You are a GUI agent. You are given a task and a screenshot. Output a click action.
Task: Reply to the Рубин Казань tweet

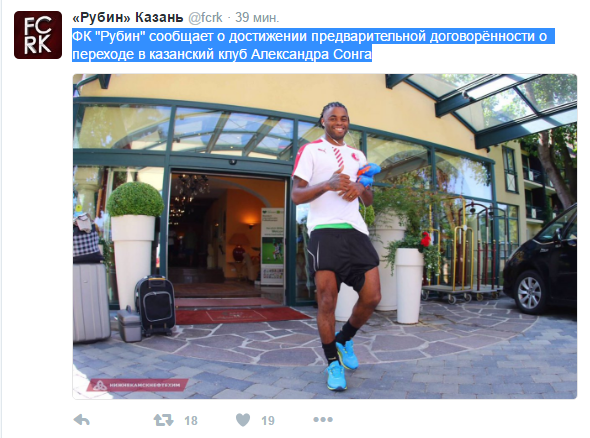point(82,420)
